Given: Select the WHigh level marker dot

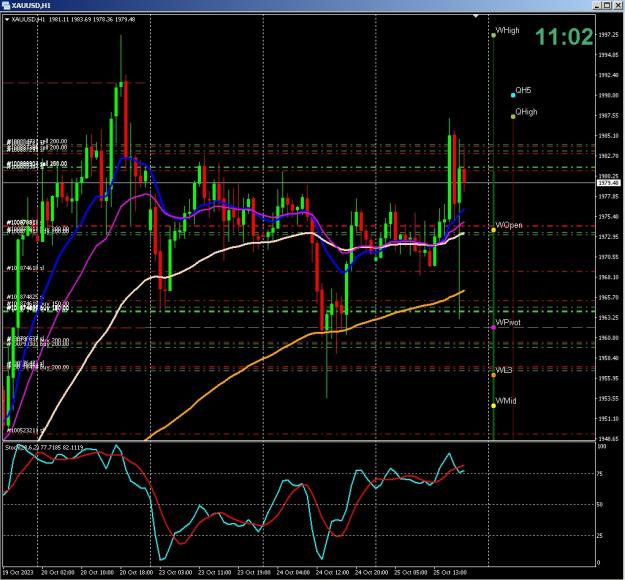Looking at the screenshot, I should (493, 35).
